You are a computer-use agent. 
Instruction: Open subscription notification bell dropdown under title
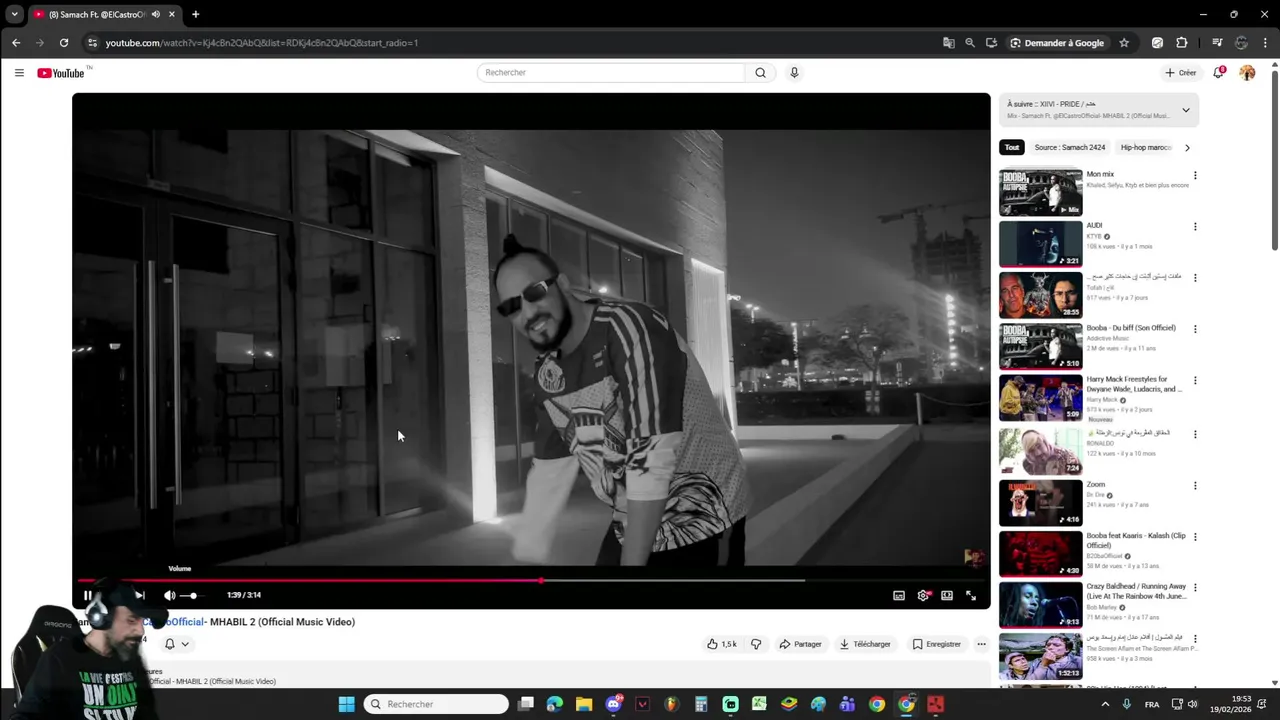(177, 644)
